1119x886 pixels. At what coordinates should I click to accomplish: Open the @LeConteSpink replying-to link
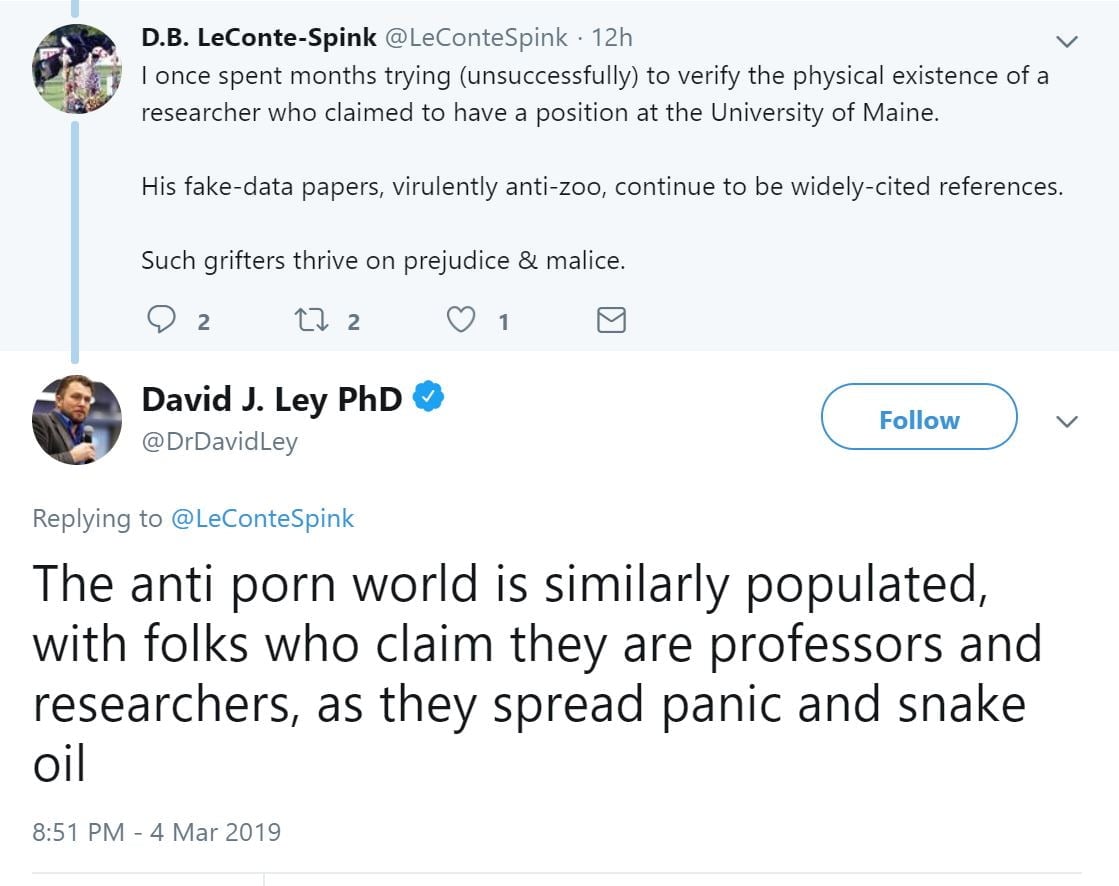tap(263, 518)
